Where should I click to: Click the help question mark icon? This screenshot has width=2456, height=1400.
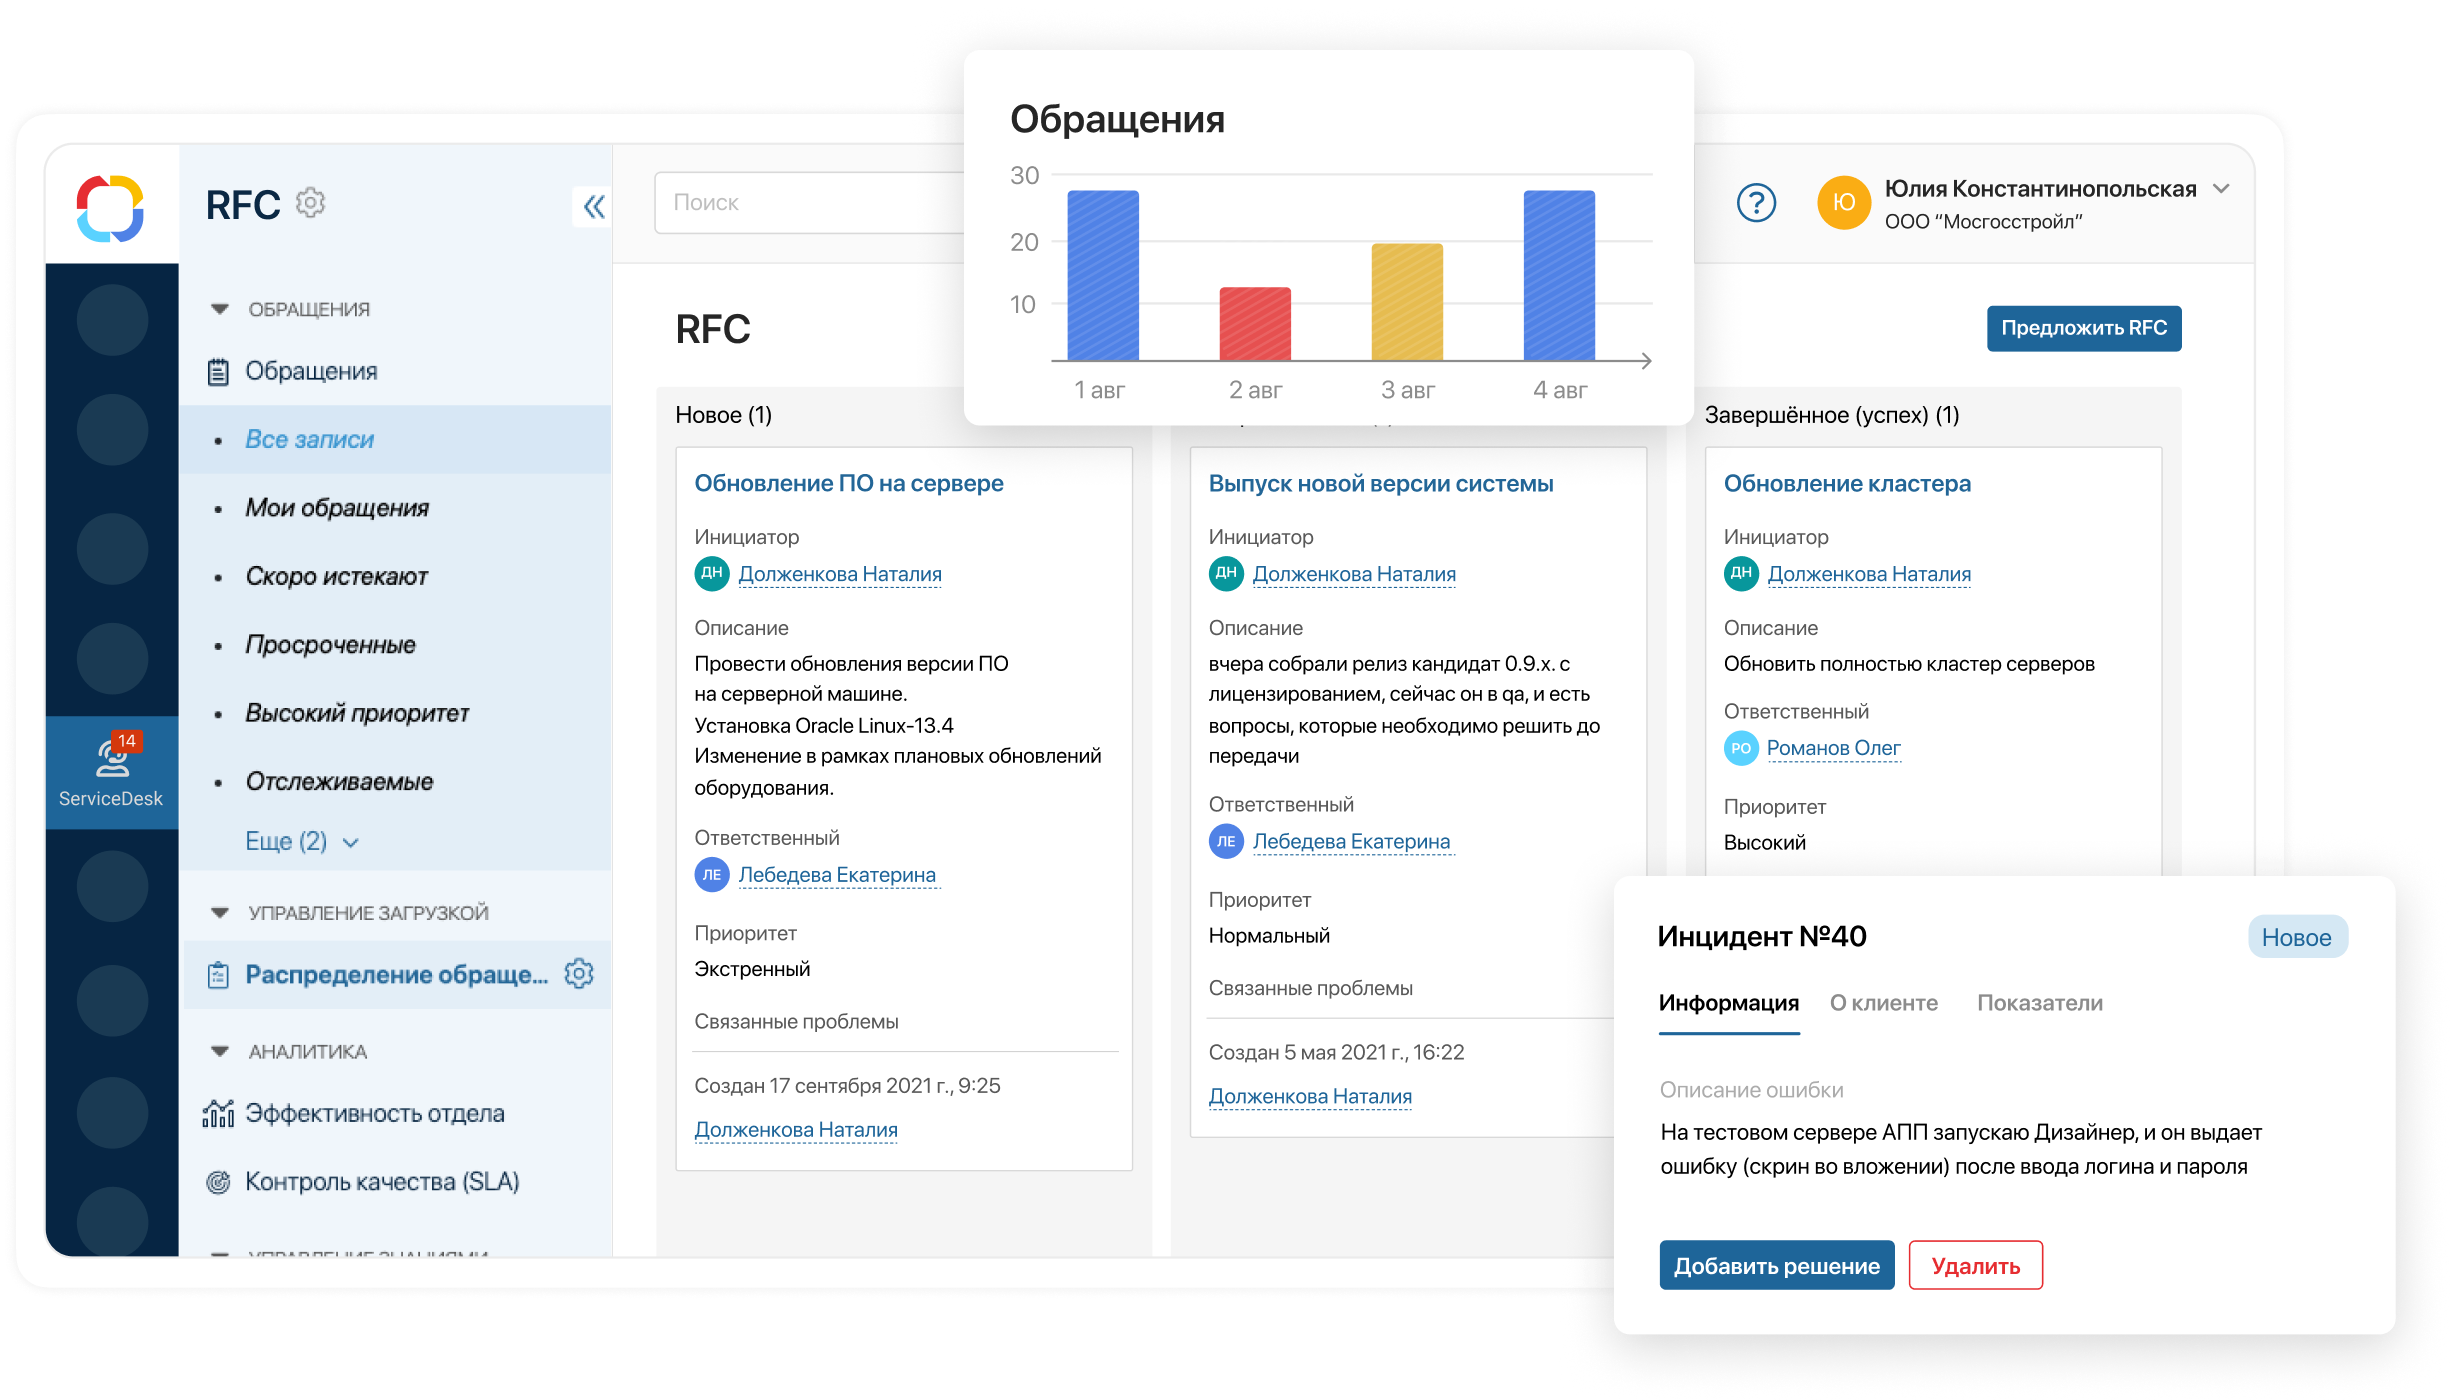tap(1755, 203)
